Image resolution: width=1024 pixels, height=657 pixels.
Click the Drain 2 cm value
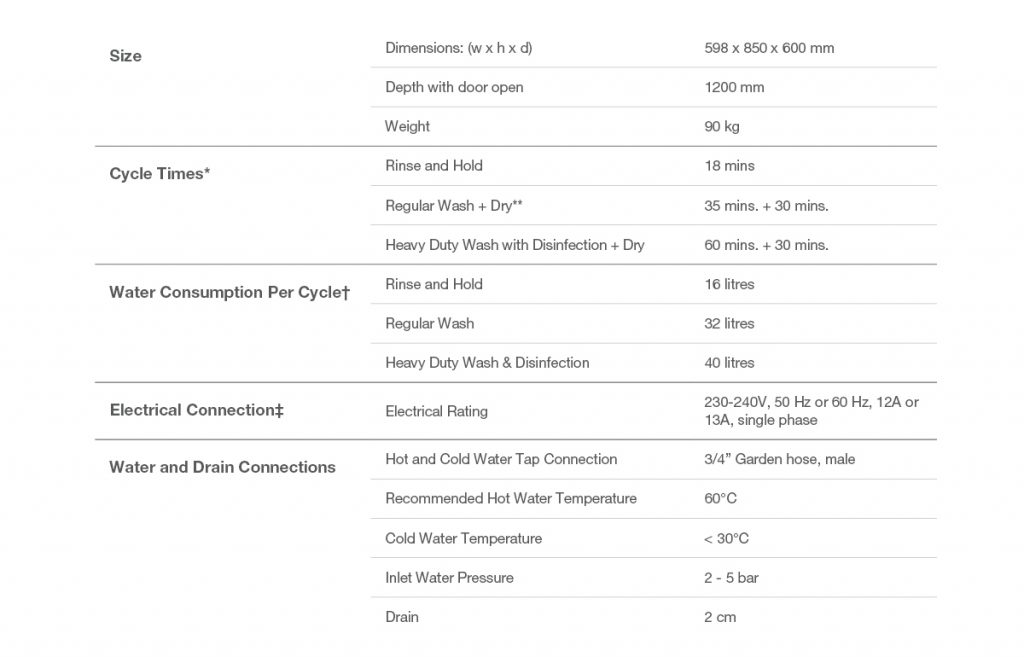pyautogui.click(x=720, y=617)
